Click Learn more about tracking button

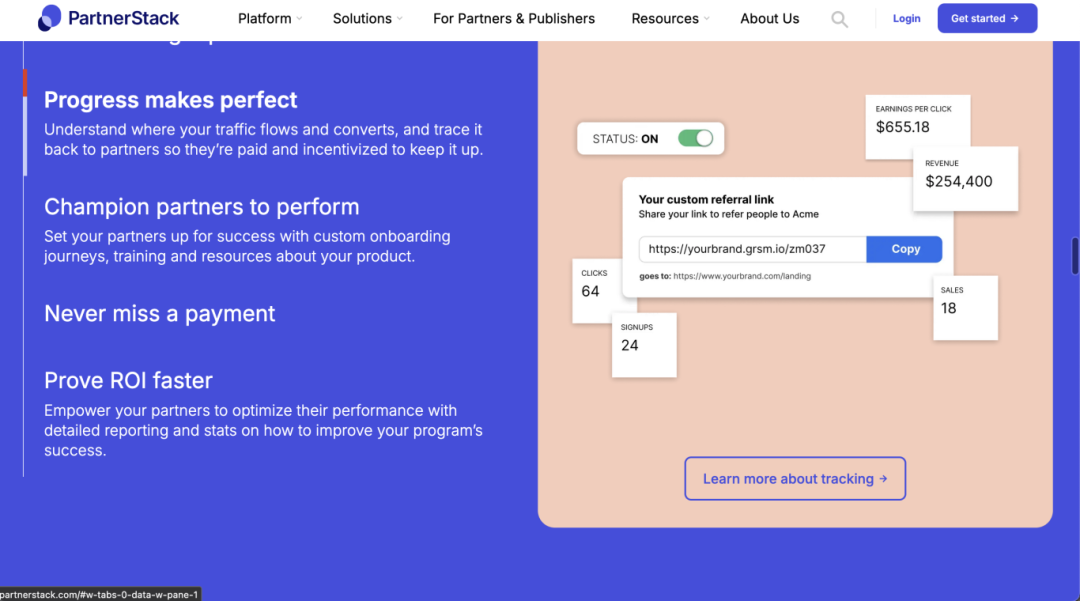(795, 479)
